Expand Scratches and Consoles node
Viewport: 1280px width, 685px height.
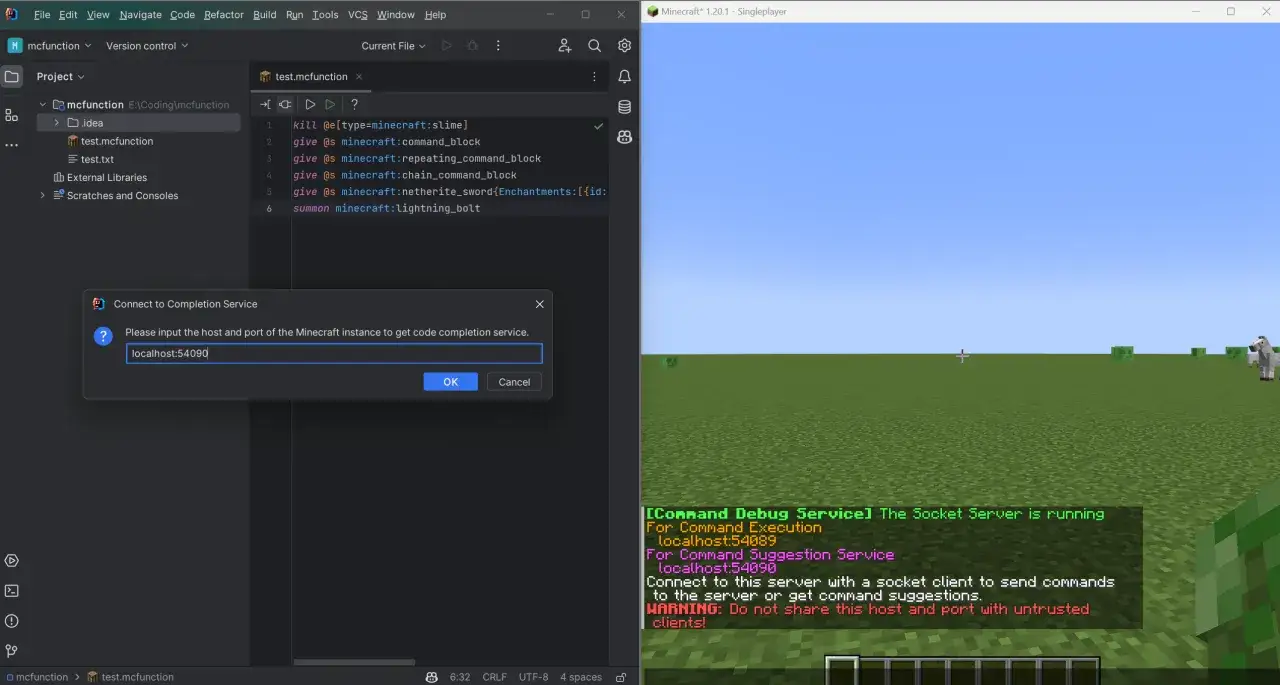click(43, 196)
